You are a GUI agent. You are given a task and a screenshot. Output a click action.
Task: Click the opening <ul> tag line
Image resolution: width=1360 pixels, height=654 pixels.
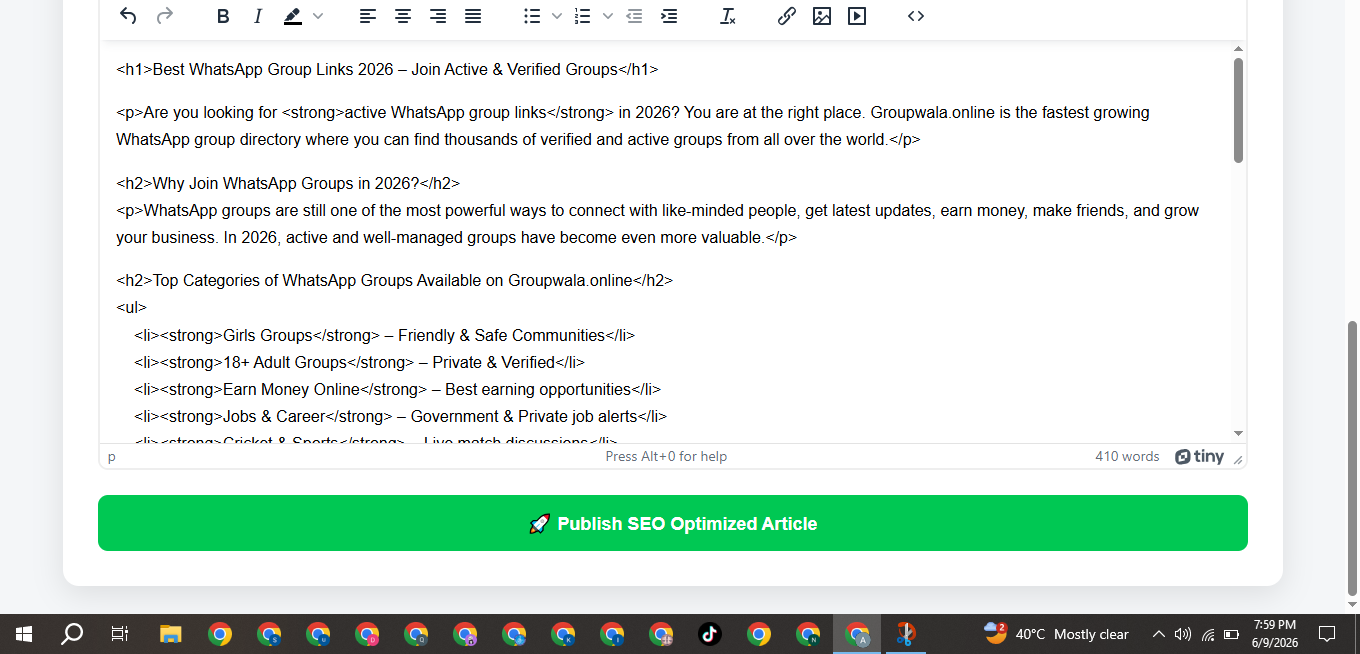(x=131, y=308)
